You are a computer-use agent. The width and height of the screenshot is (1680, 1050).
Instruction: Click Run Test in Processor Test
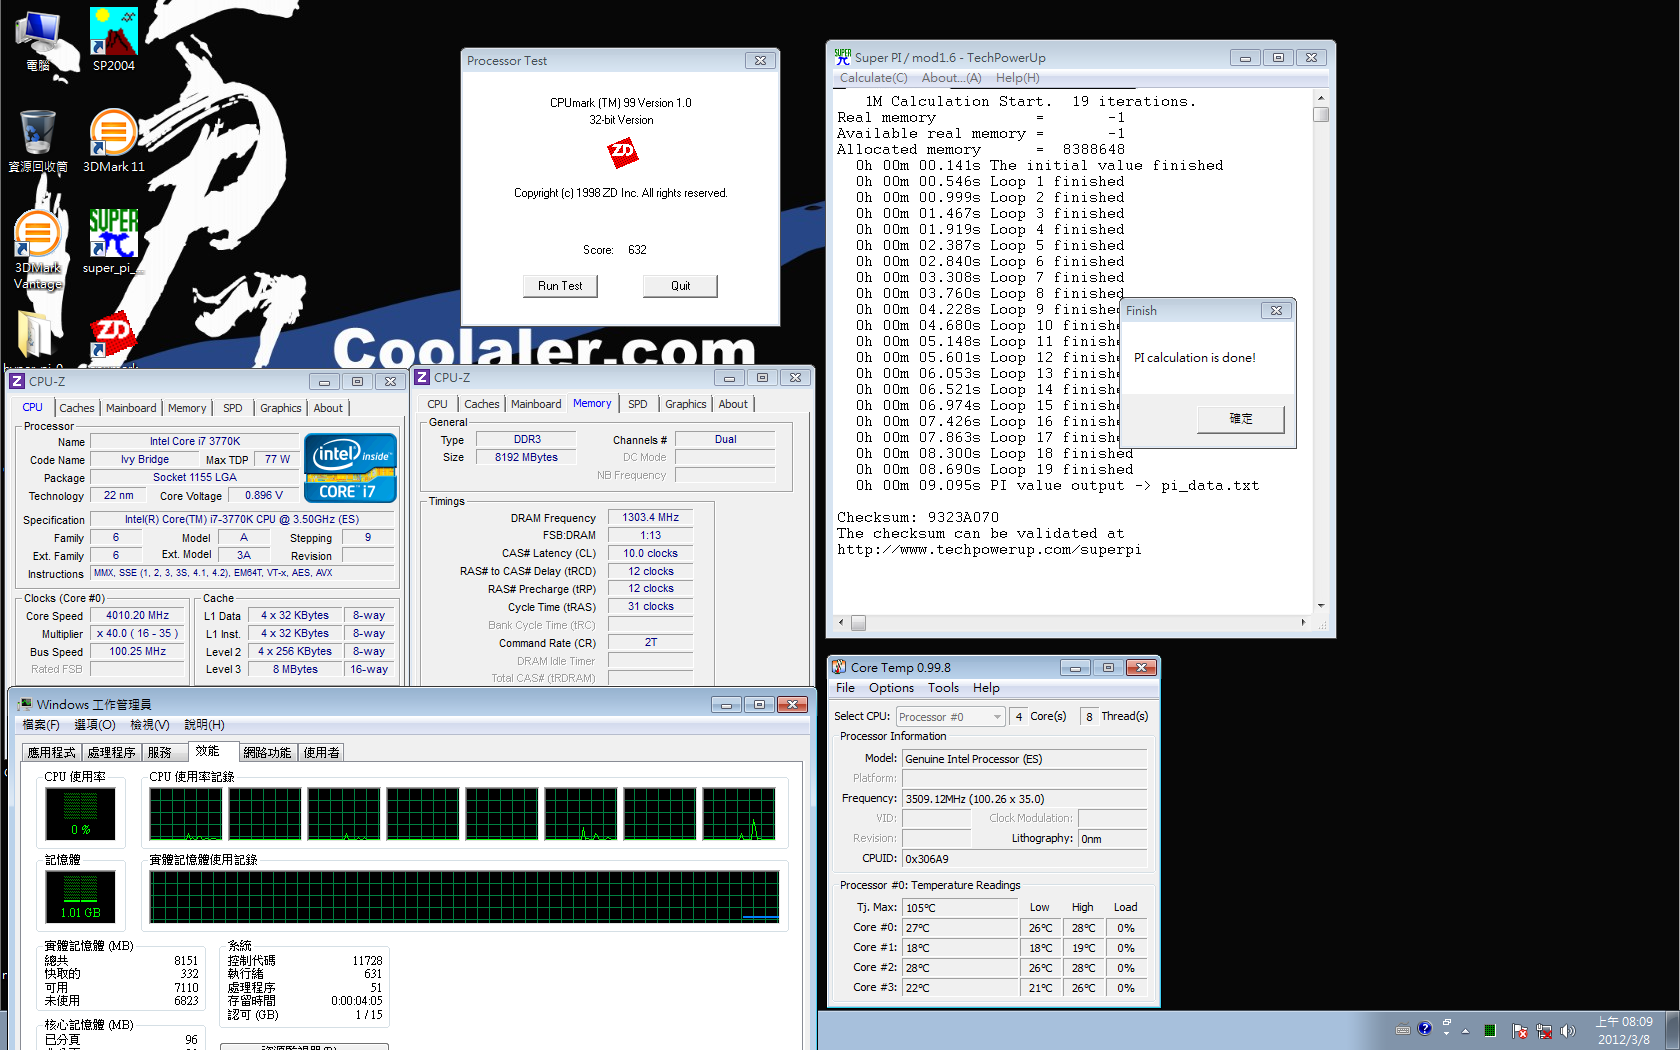point(560,286)
